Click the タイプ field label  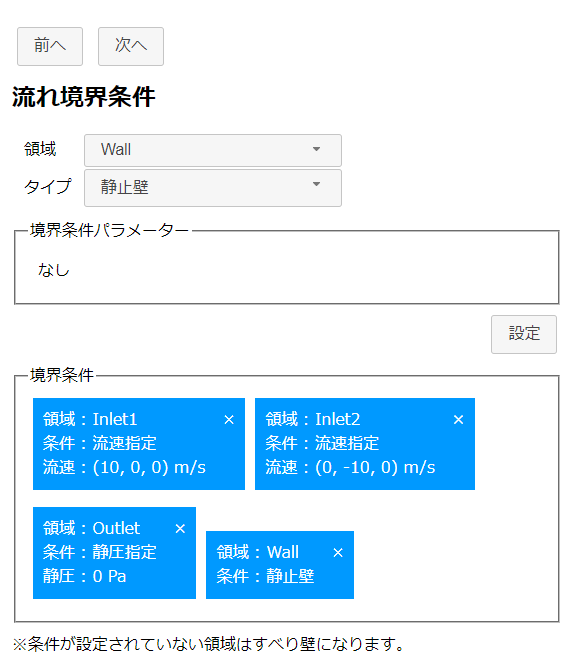coord(48,186)
